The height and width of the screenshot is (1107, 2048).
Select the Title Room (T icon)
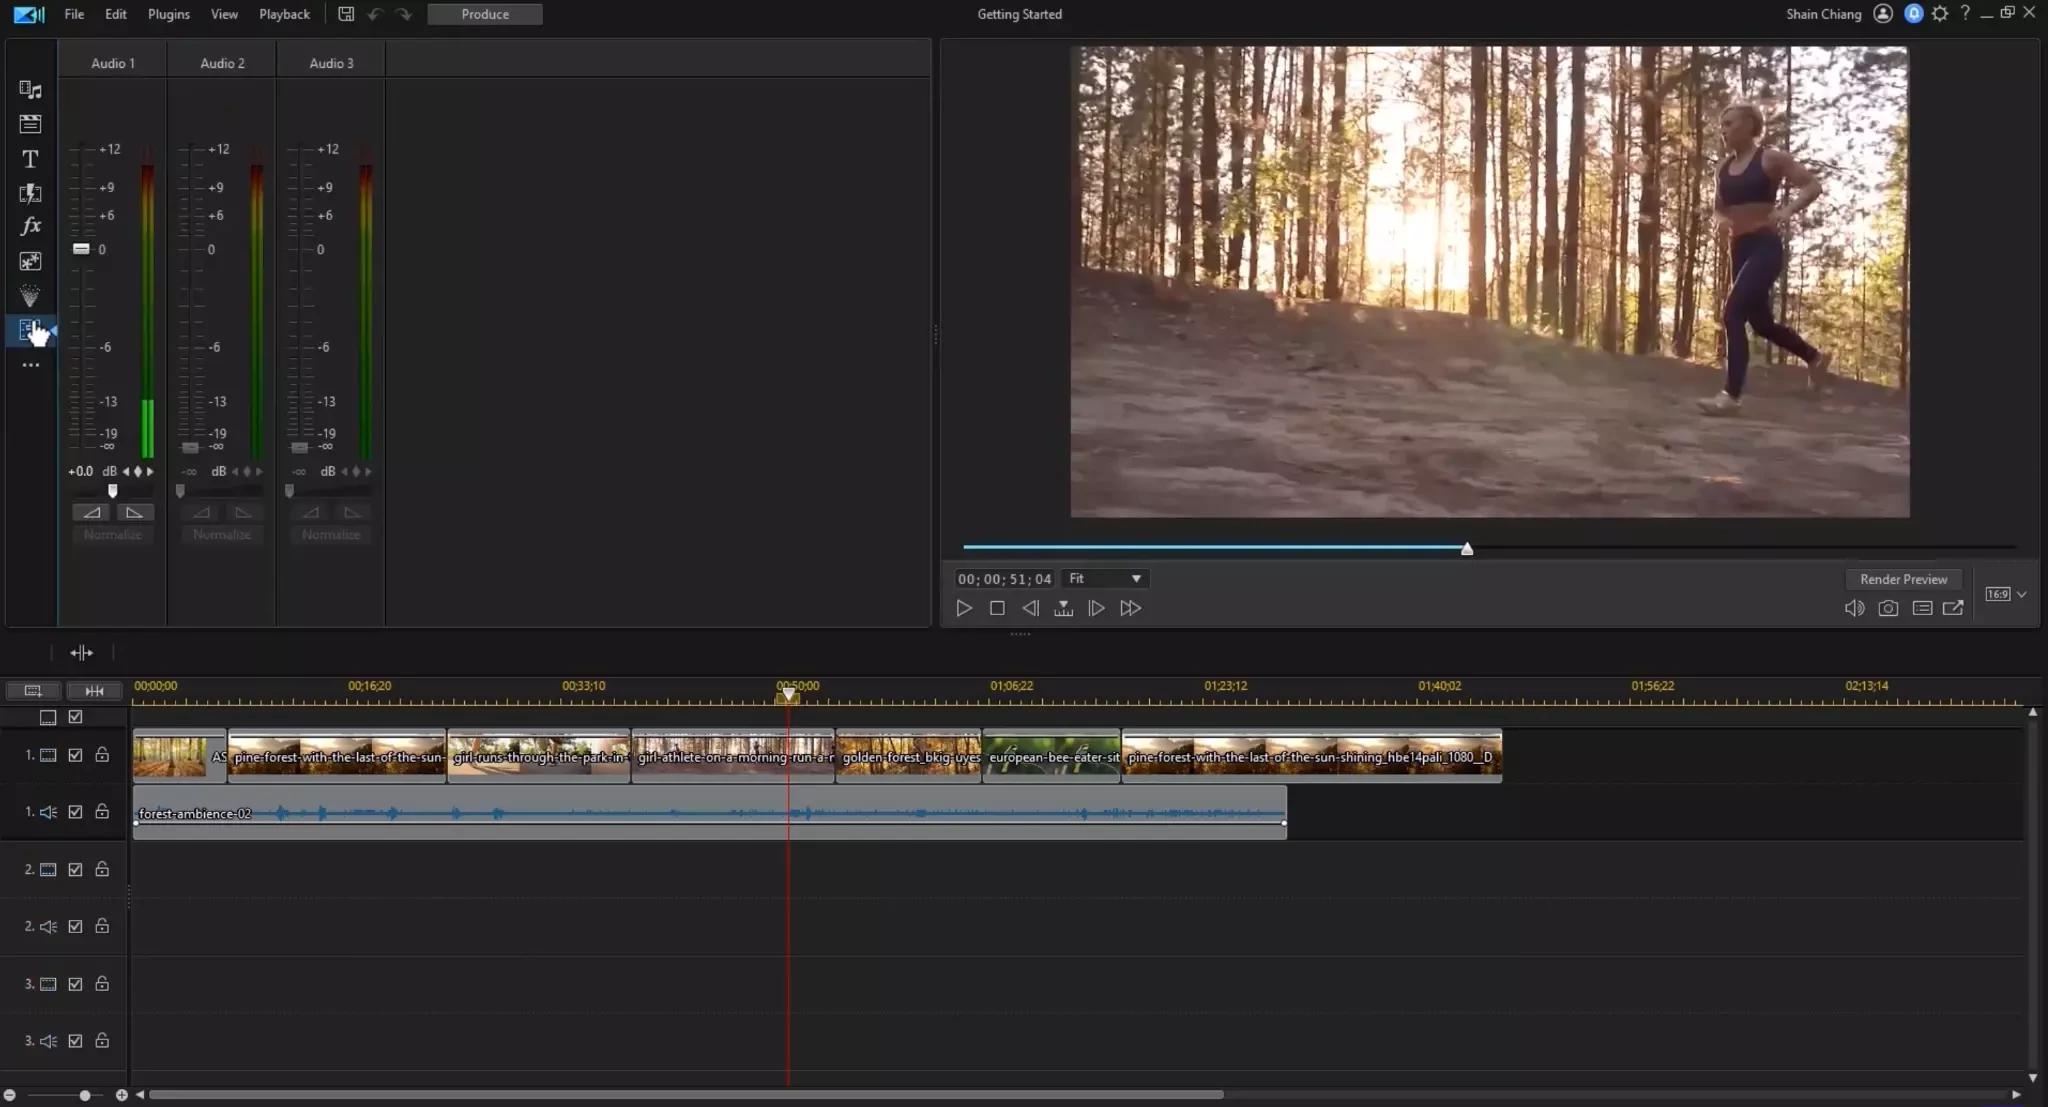[x=30, y=158]
